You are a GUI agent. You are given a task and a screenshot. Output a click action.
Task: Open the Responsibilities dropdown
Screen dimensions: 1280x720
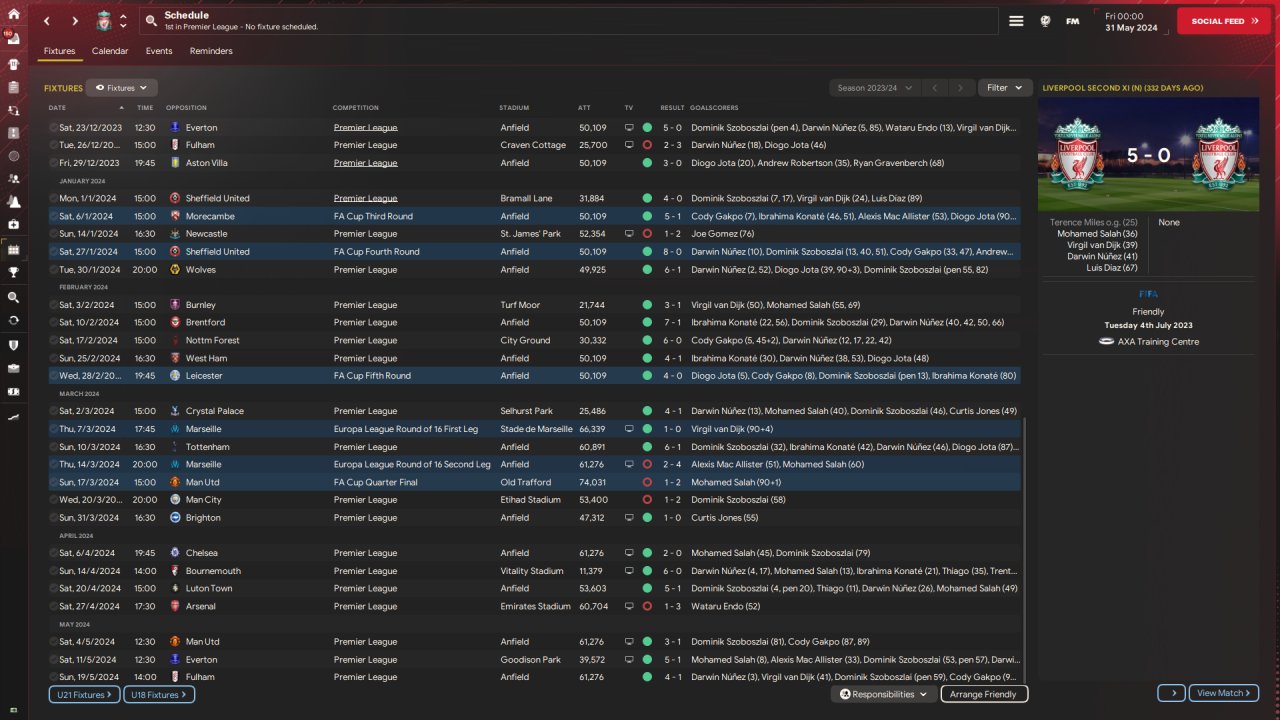click(883, 694)
